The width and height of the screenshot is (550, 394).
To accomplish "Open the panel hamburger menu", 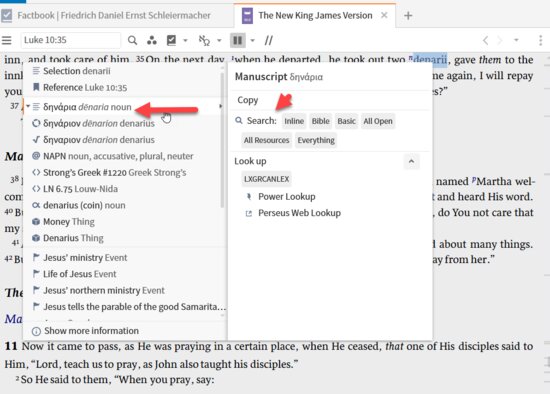I will click(x=7, y=40).
